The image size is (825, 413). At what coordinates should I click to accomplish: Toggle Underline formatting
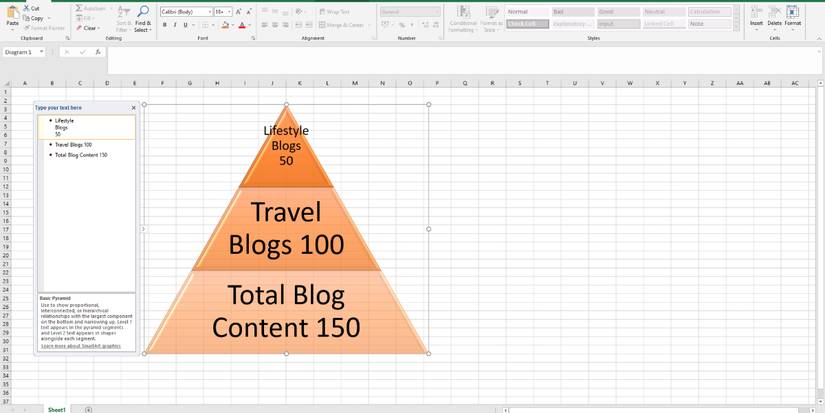[185, 25]
